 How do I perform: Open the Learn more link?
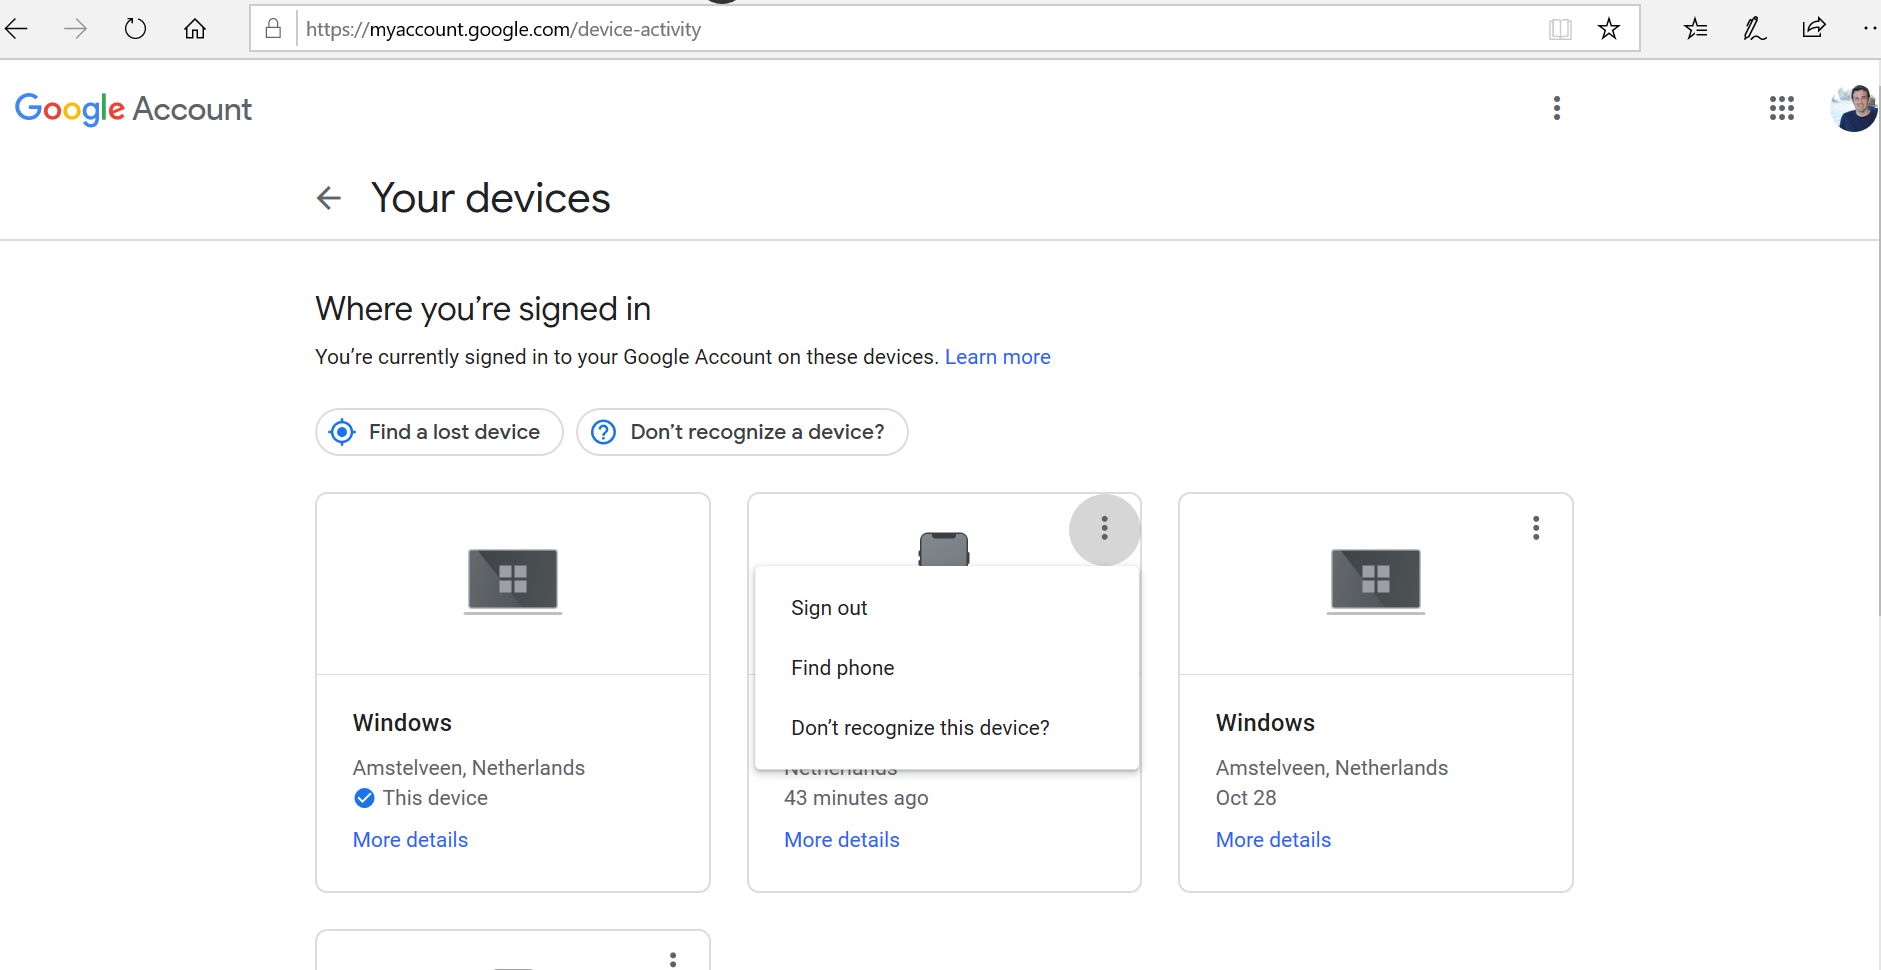997,357
